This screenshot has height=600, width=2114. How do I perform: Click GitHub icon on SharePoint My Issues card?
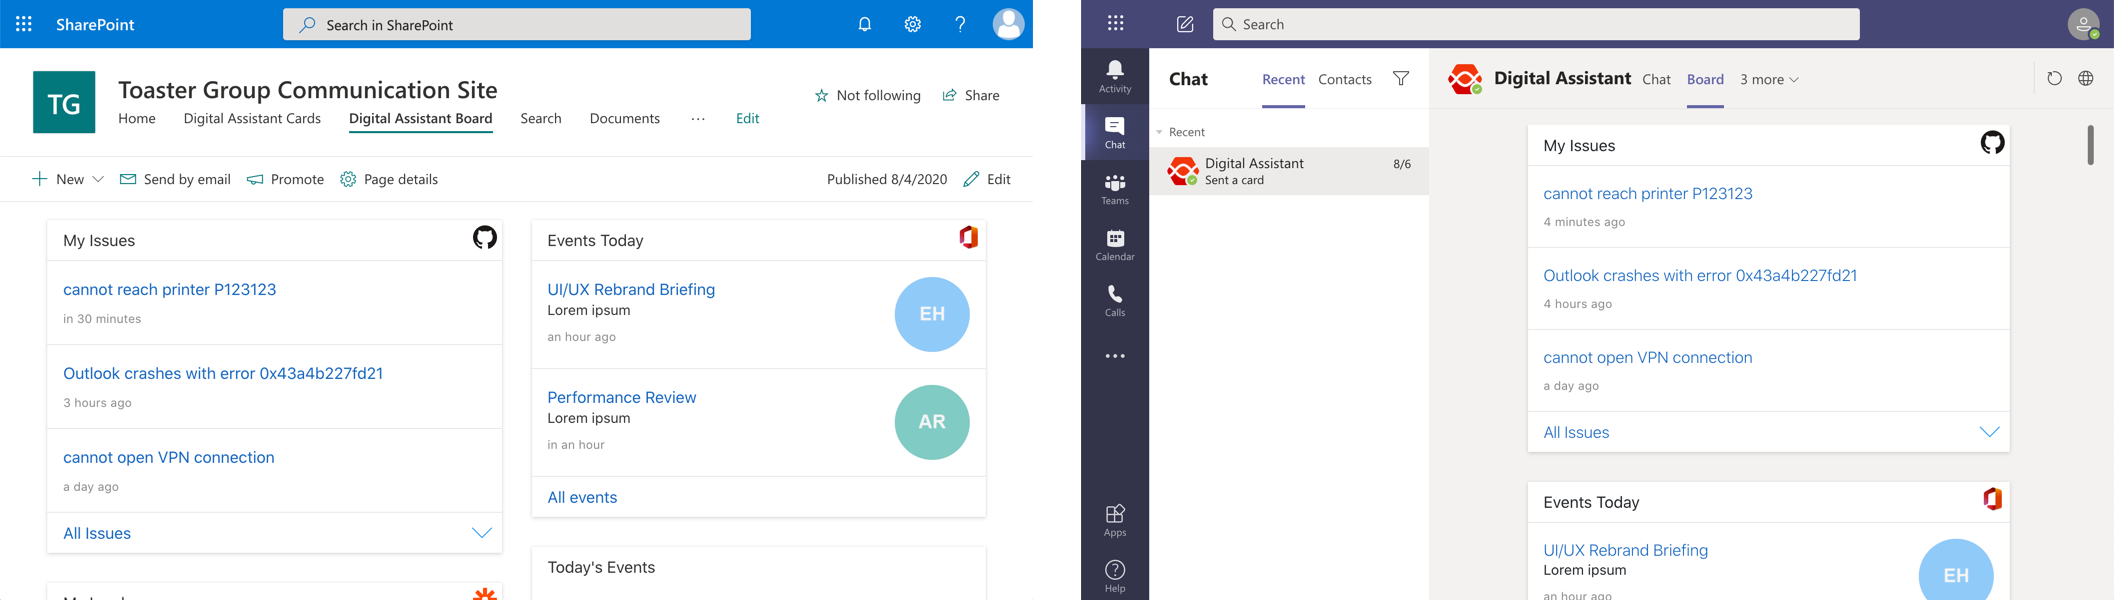click(485, 238)
